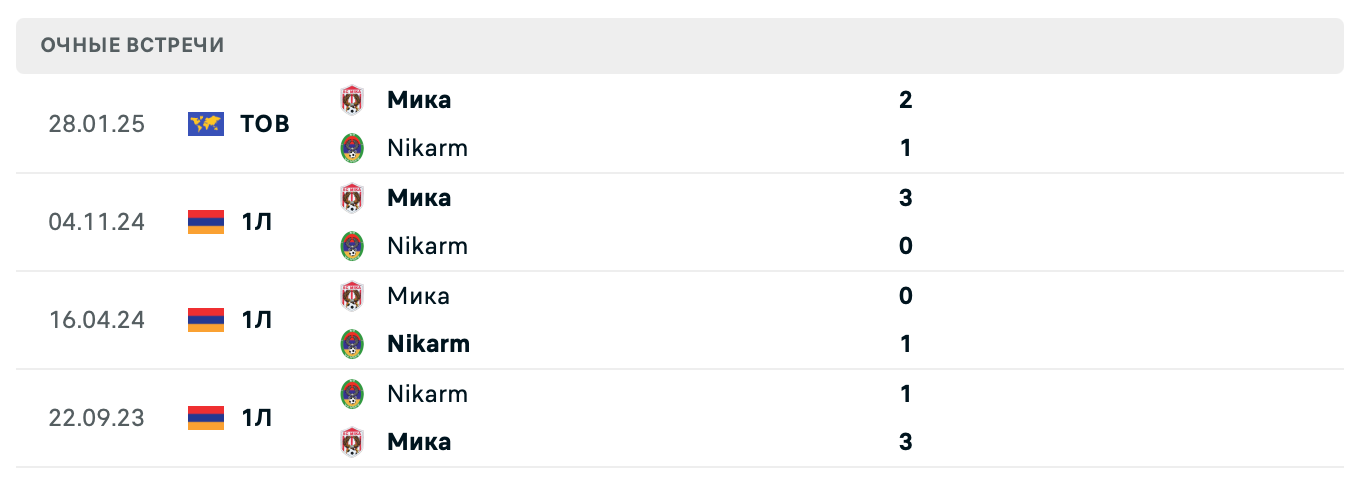Viewport: 1358px width, 484px height.
Task: Click Мика club crest in the 04.11.24 match
Action: 351,198
